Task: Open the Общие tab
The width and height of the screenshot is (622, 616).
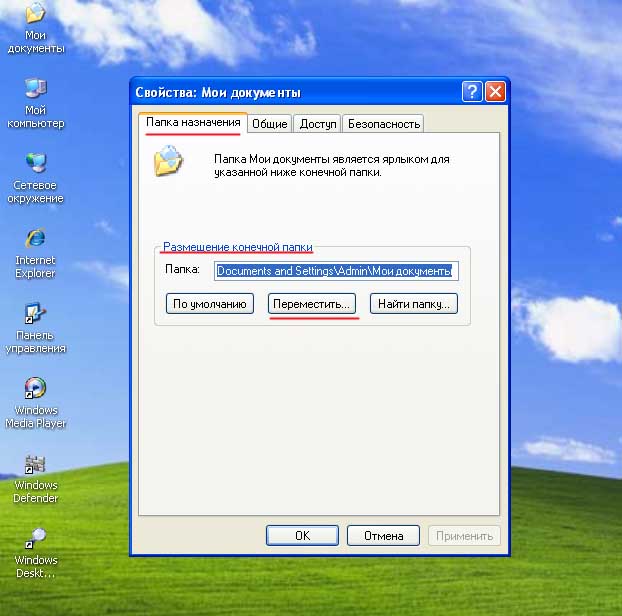Action: click(x=269, y=124)
